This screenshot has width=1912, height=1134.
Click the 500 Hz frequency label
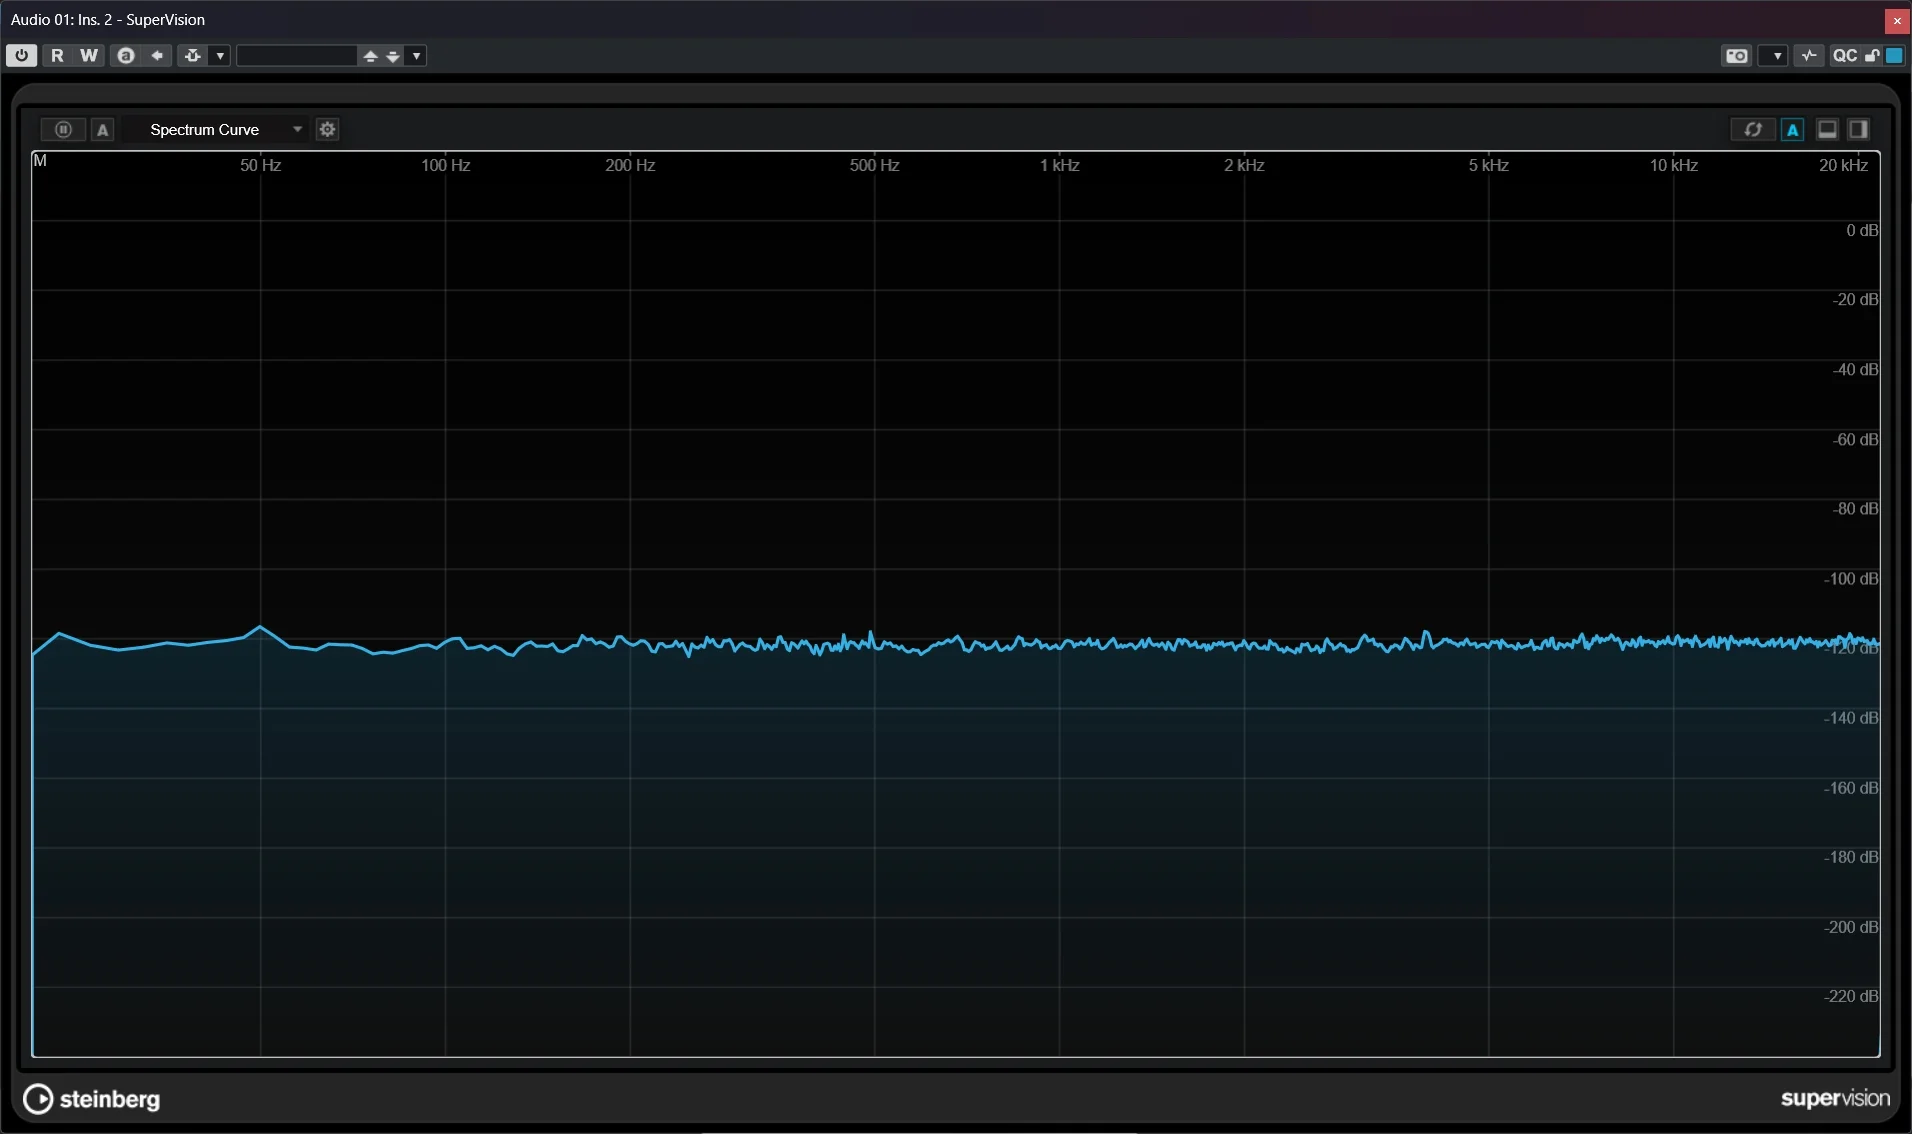pos(874,165)
